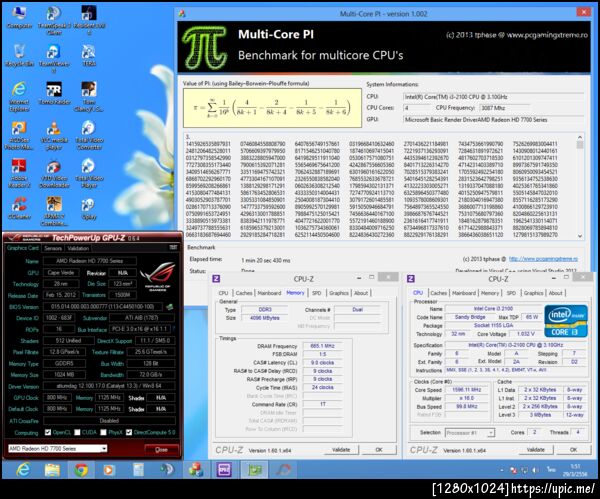Viewport: 600px width, 499px height.
Task: Click the pi digits scrollbar up arrow
Action: [580, 137]
